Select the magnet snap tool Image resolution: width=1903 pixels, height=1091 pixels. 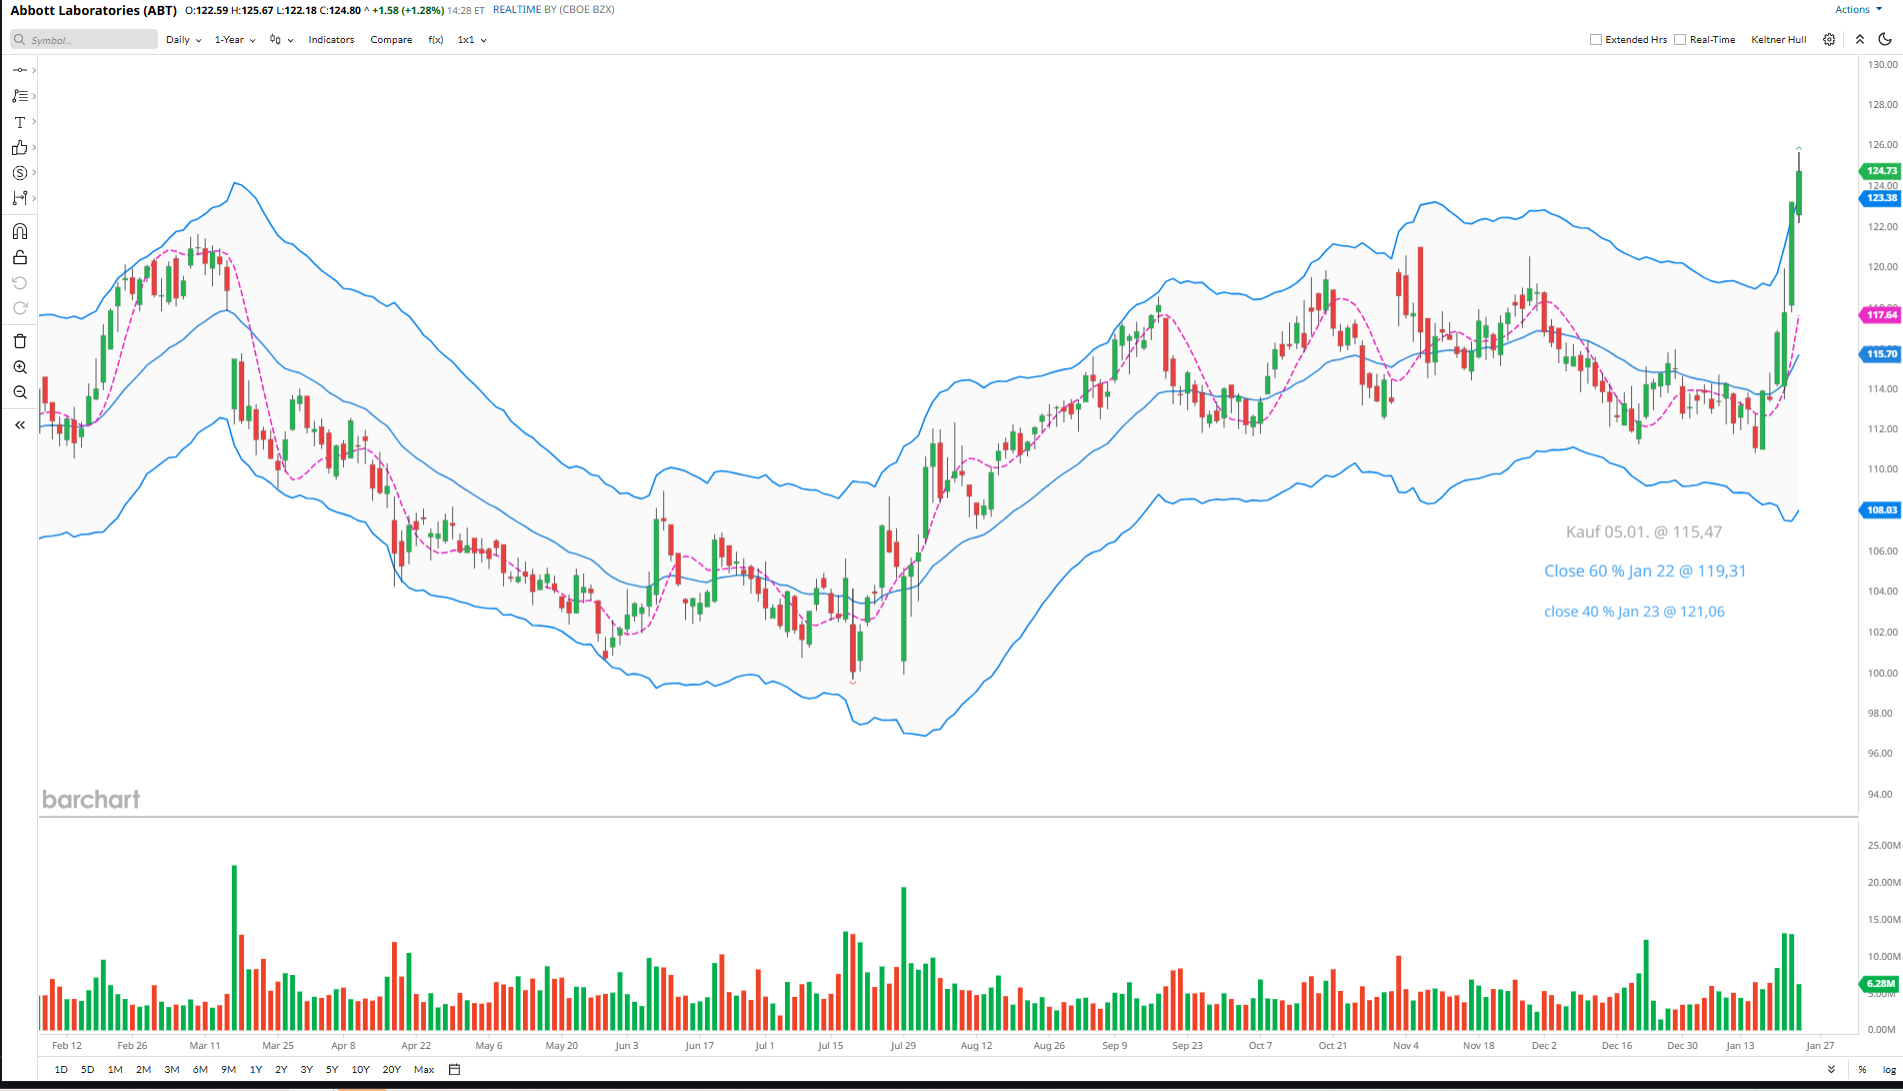coord(20,232)
